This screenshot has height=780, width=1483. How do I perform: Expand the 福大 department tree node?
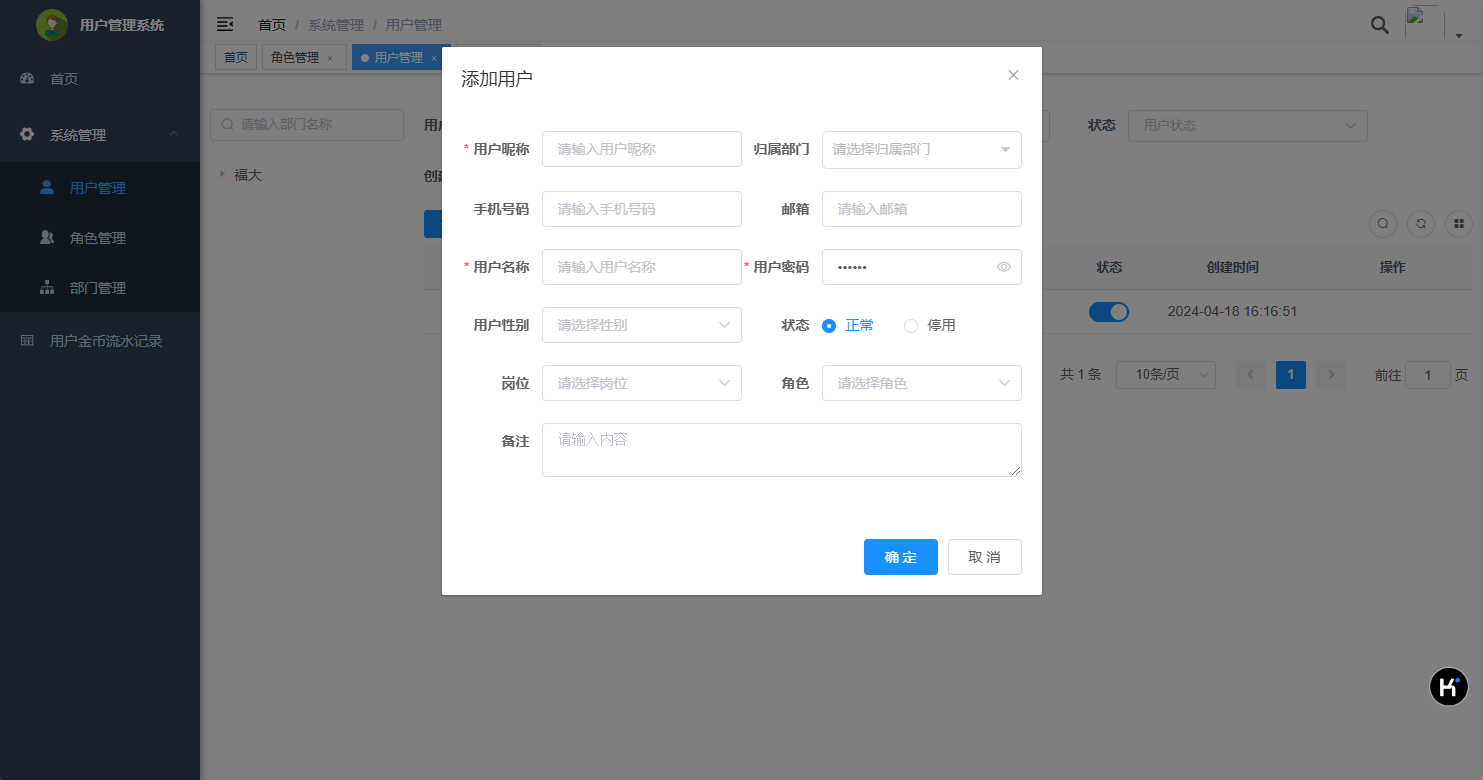221,174
